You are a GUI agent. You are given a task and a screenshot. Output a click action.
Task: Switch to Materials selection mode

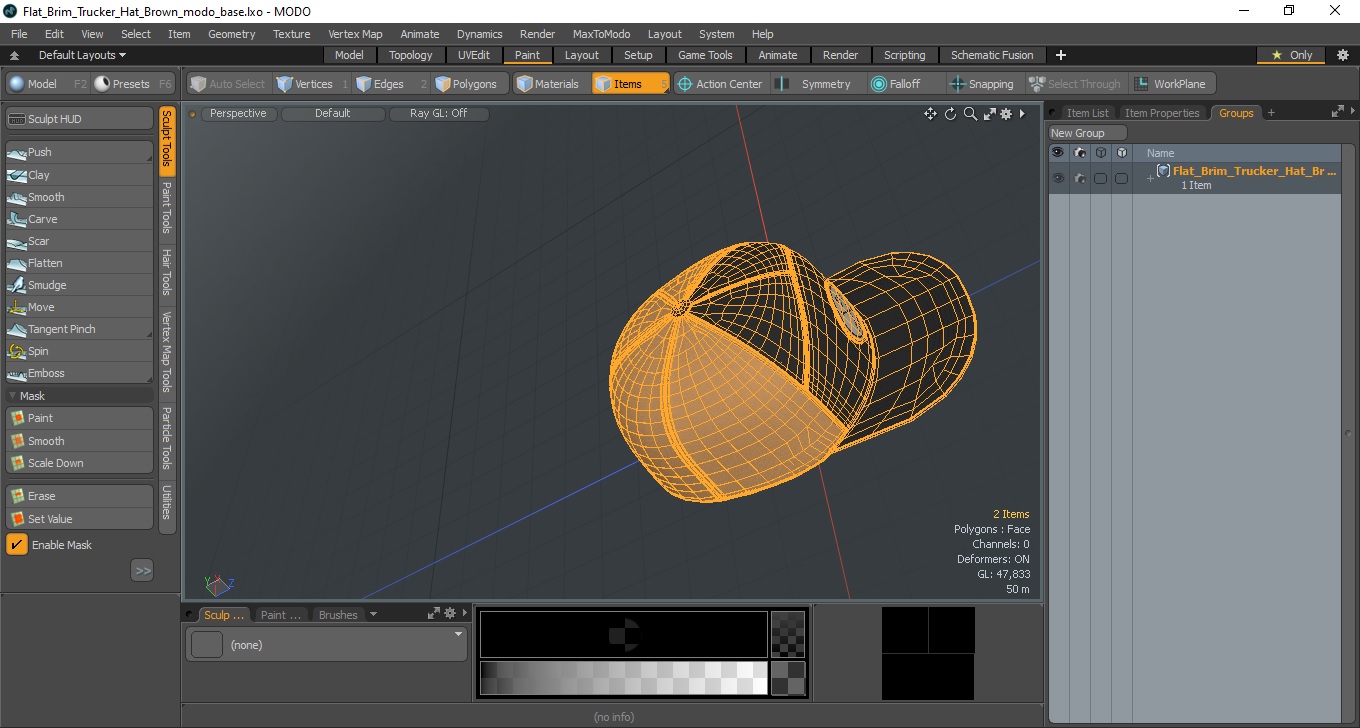coord(550,84)
